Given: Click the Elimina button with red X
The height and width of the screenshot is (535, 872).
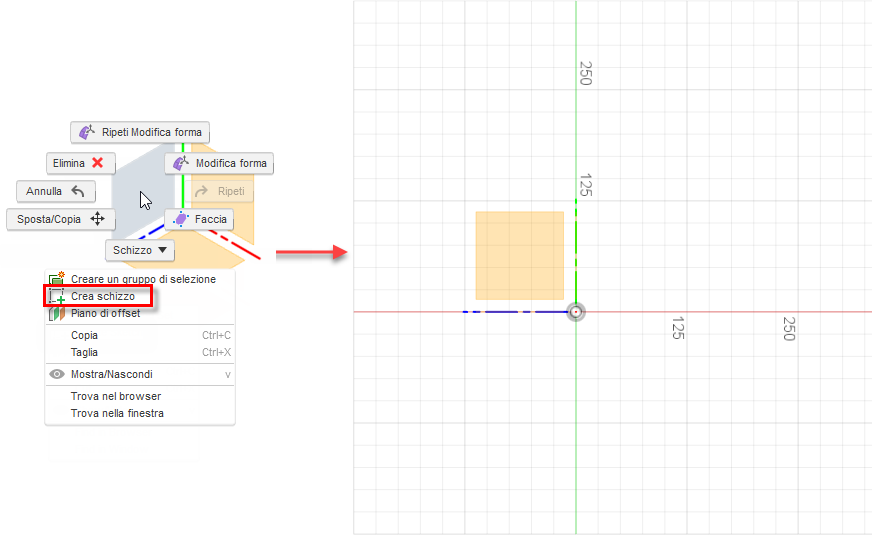Looking at the screenshot, I should point(81,164).
